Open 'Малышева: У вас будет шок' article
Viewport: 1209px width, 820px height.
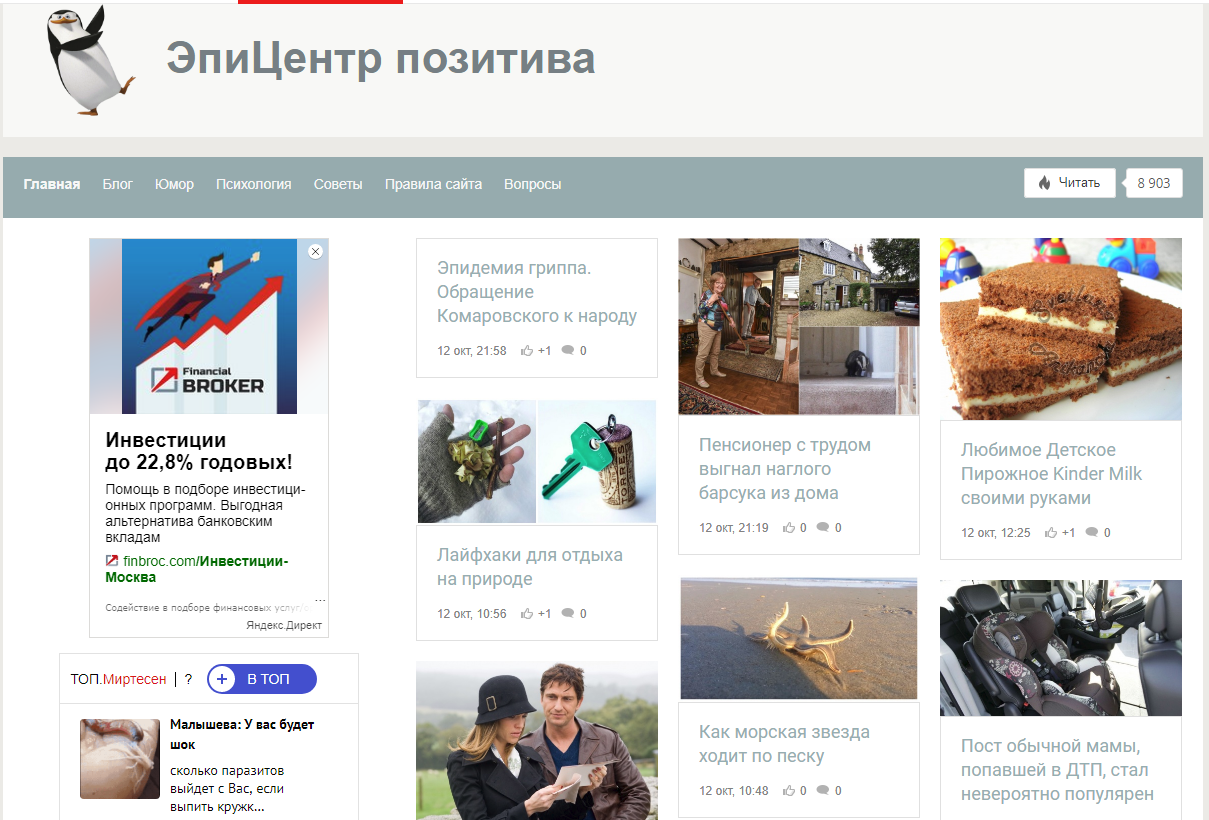coord(241,734)
